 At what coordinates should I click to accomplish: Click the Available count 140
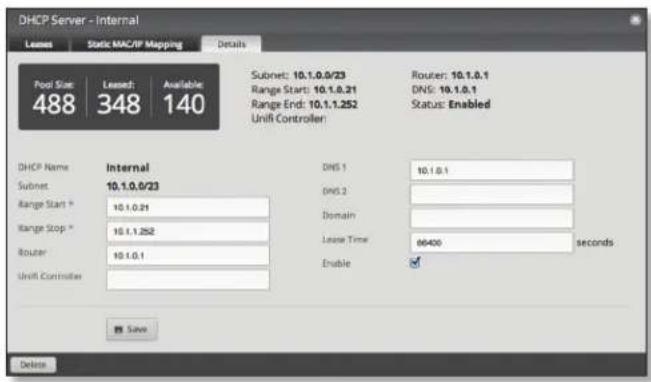(184, 104)
